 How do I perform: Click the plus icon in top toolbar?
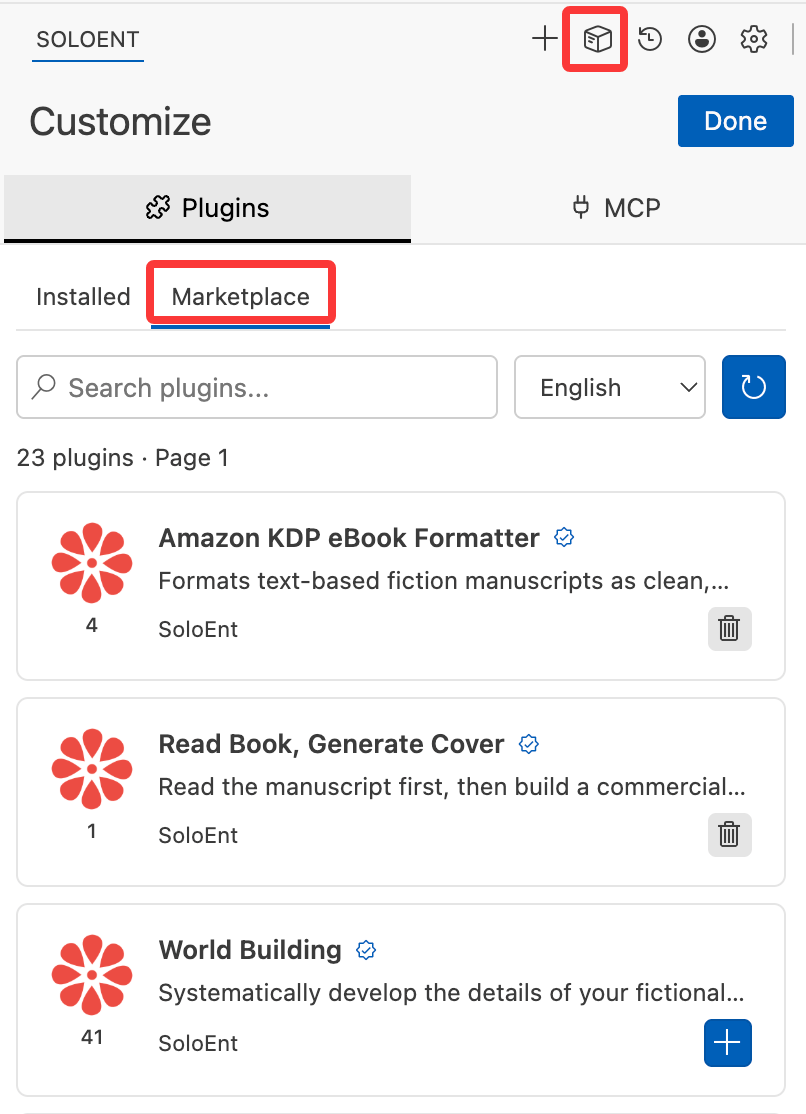click(x=544, y=38)
